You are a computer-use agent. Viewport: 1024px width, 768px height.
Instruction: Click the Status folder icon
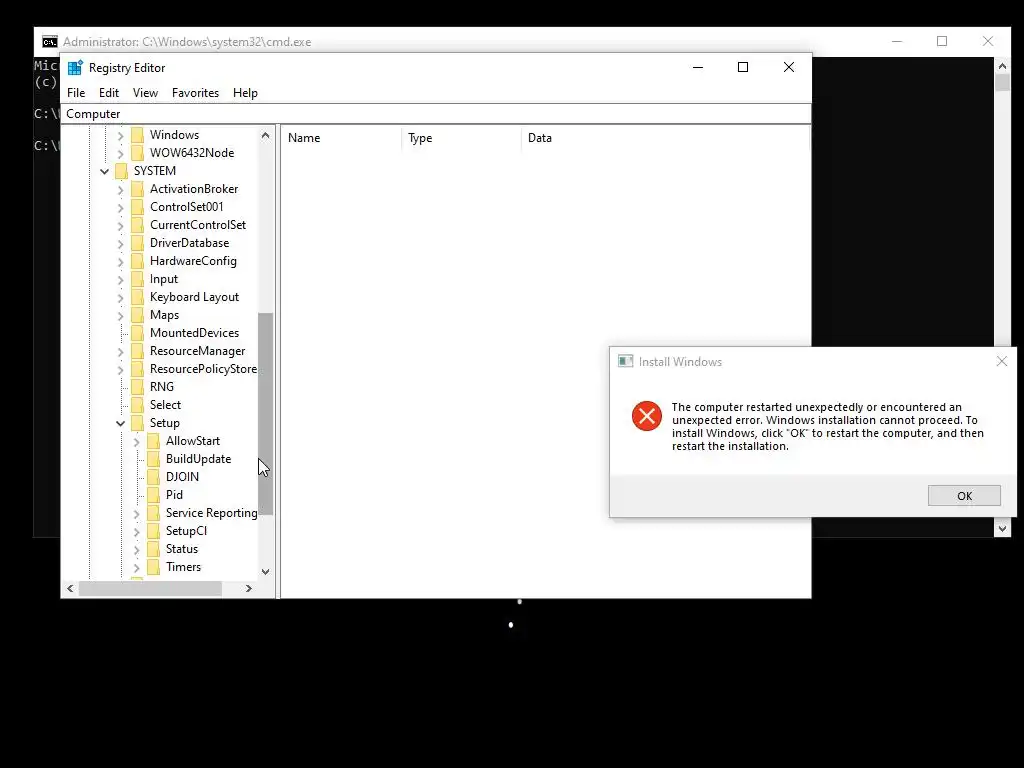pyautogui.click(x=153, y=549)
